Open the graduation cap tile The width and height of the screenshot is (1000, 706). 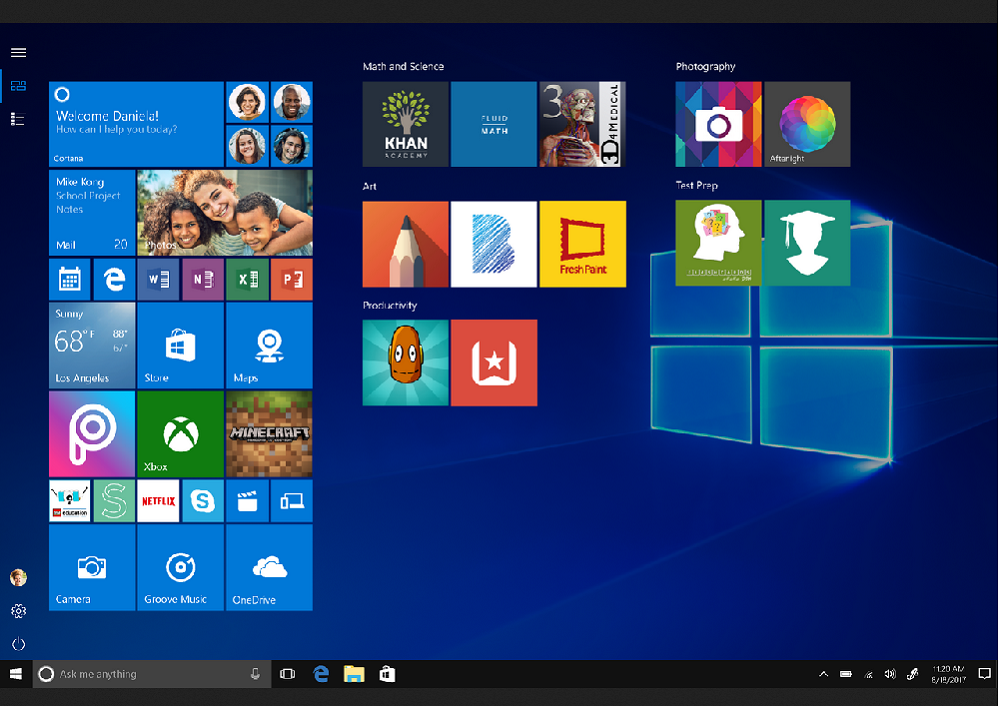click(x=807, y=243)
